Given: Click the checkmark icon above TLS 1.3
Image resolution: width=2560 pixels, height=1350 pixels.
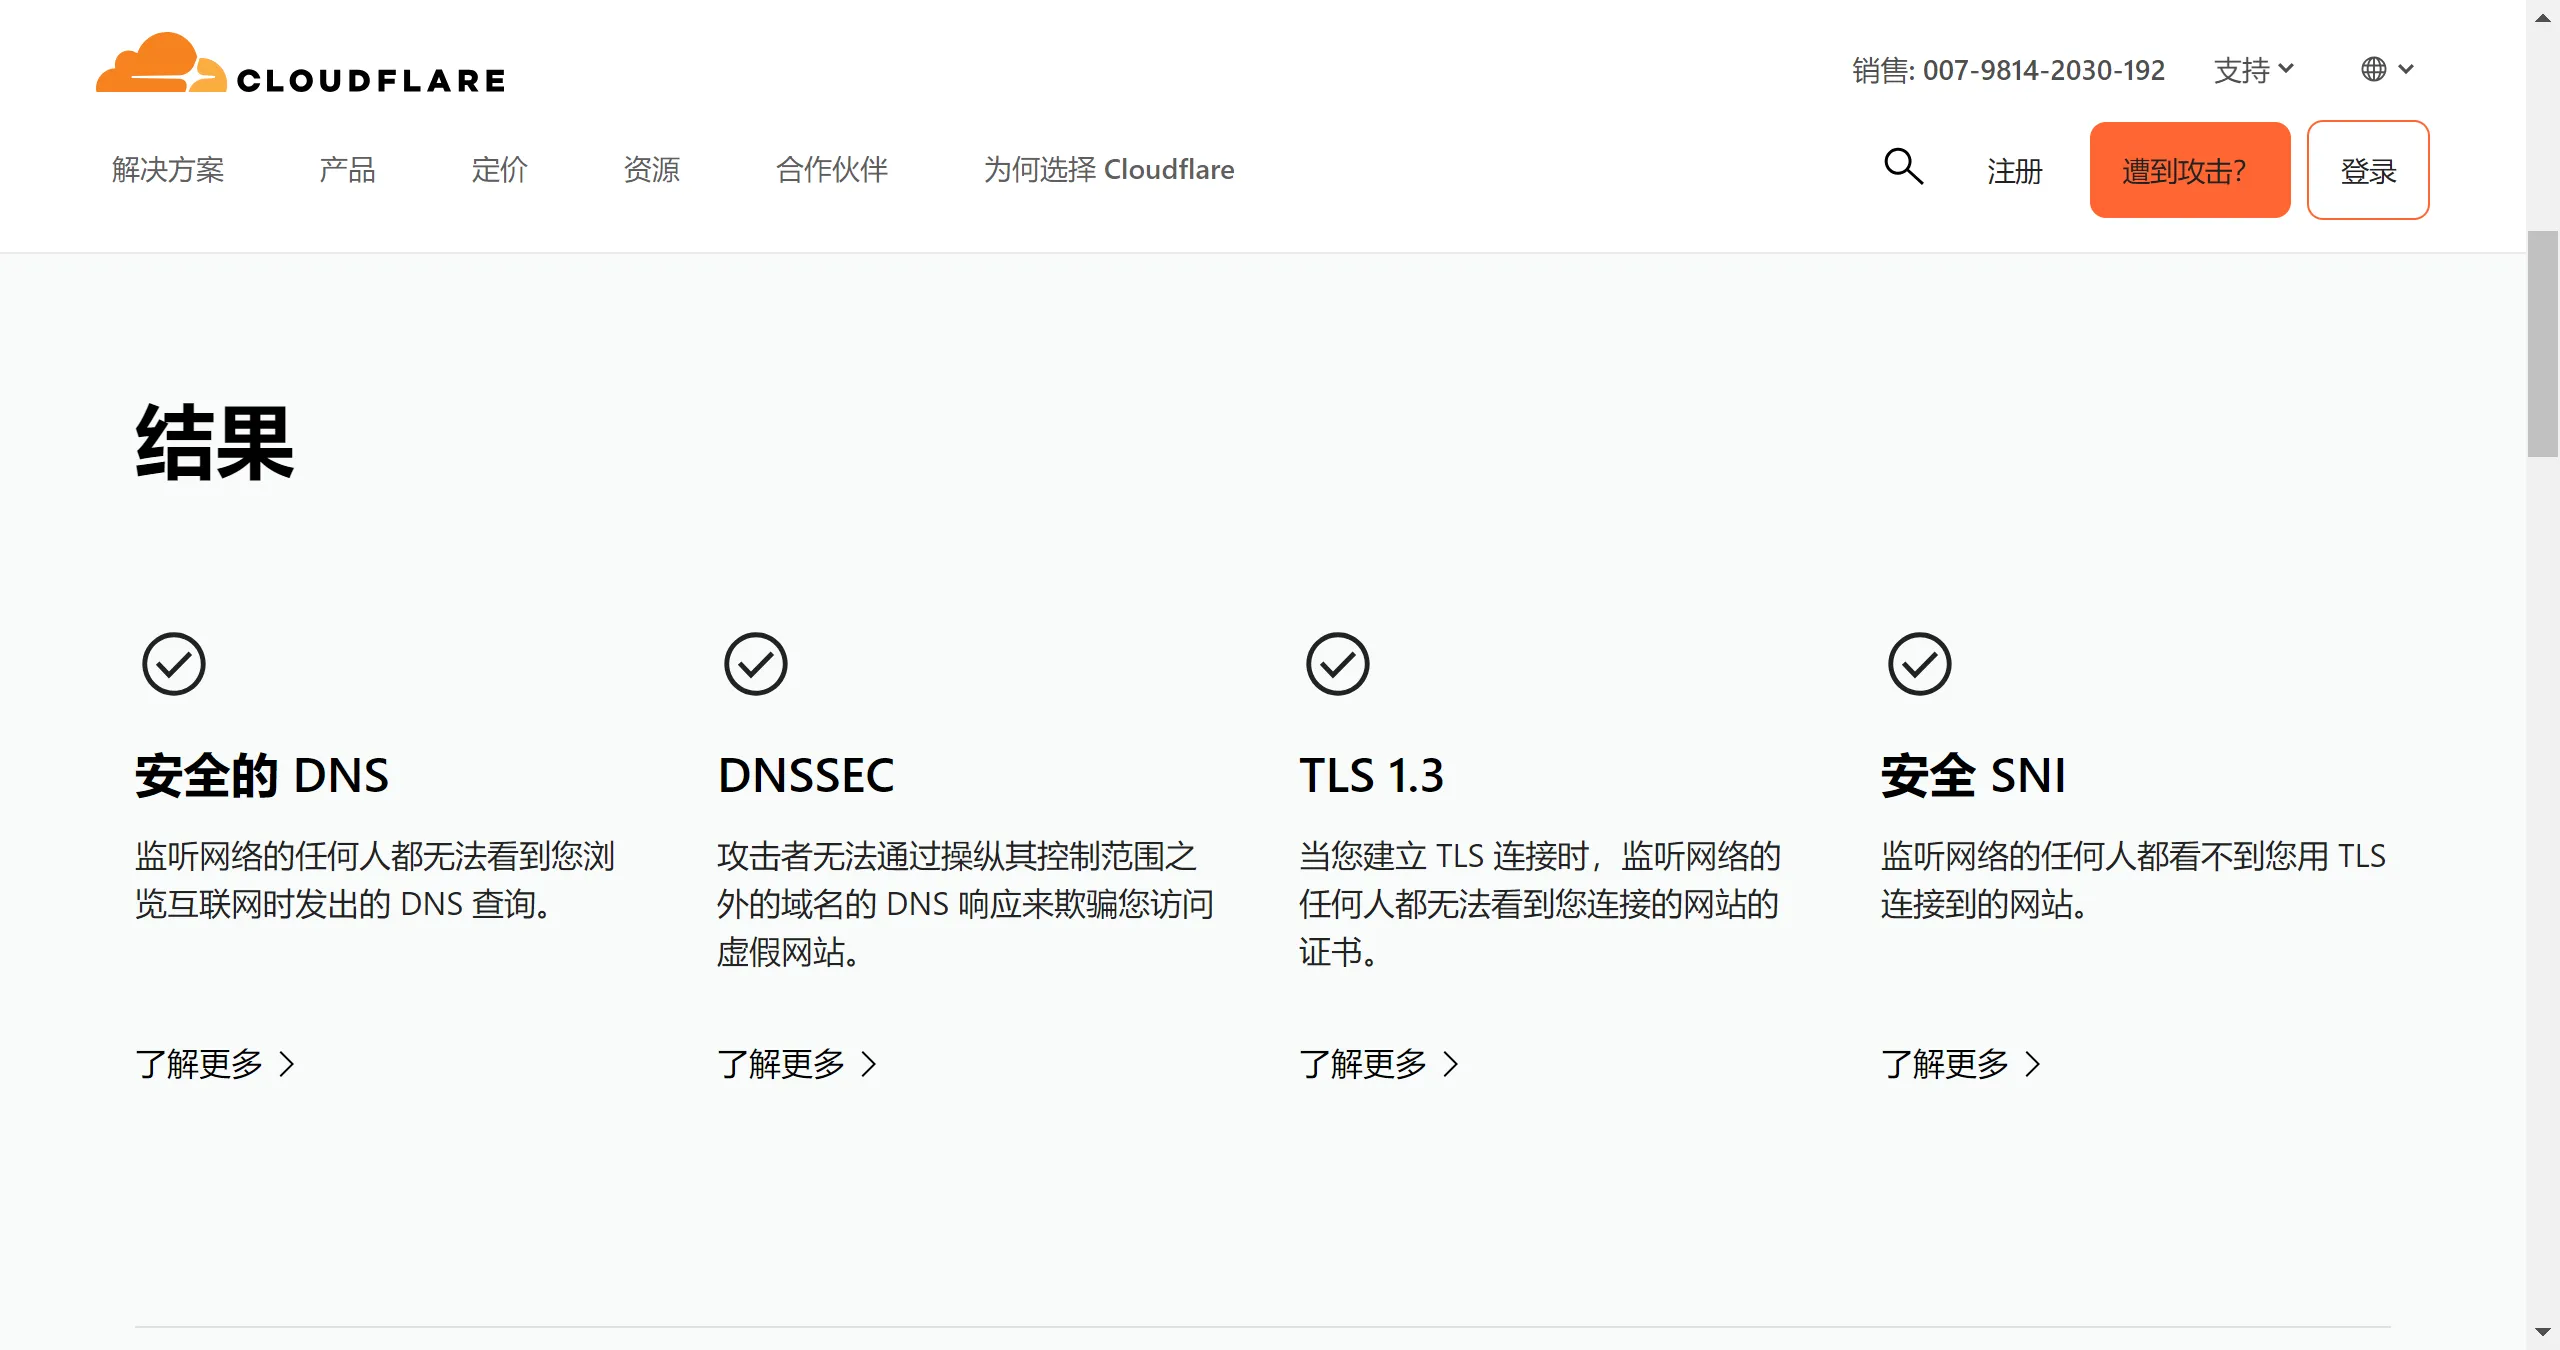Looking at the screenshot, I should pos(1338,663).
